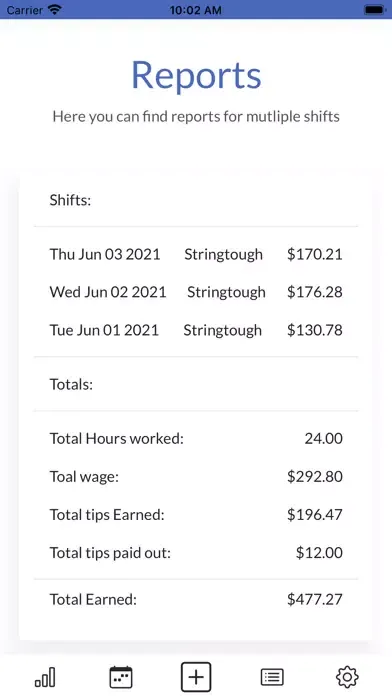This screenshot has height=696, width=392.
Task: Tap the $176.28 shift amount
Action: coord(315,292)
